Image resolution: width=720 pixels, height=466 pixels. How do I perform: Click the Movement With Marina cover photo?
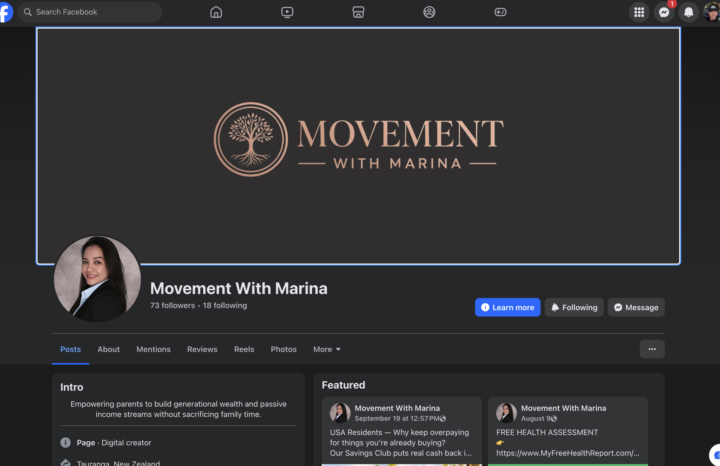click(358, 146)
